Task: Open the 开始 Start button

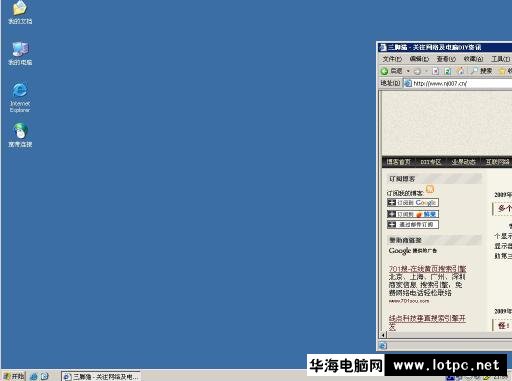Action: tap(13, 376)
